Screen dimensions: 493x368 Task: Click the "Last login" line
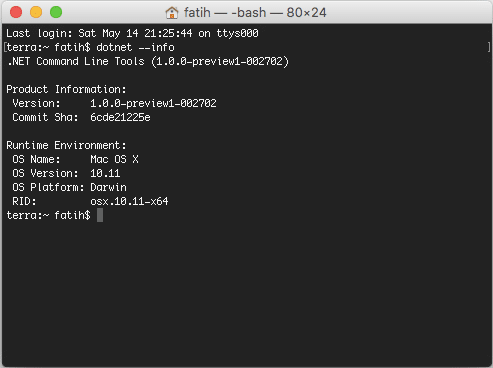tap(132, 33)
